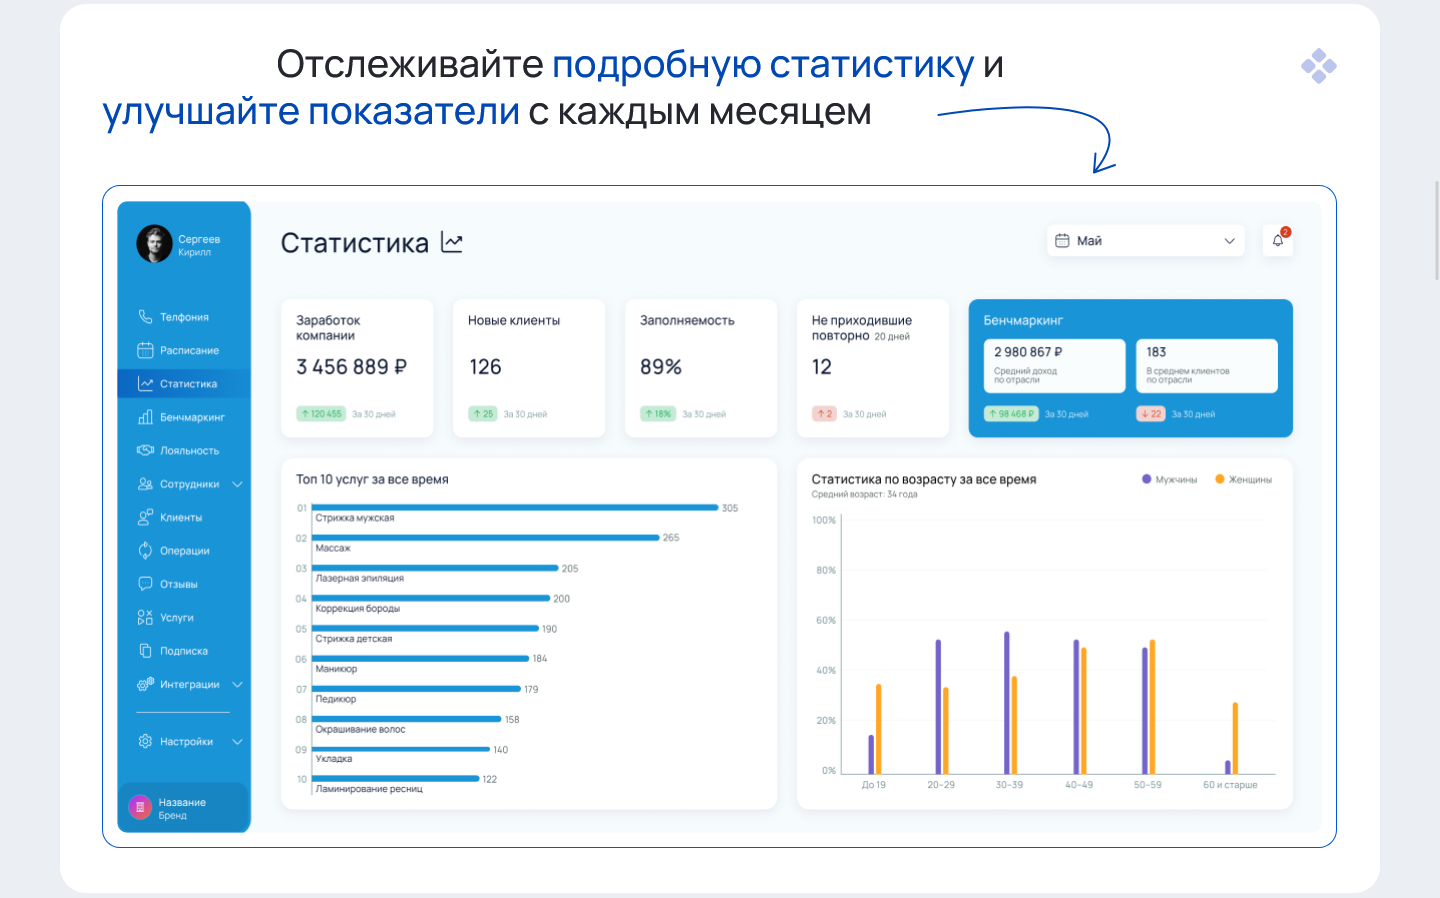Click the Операции sidebar icon

coord(143,550)
